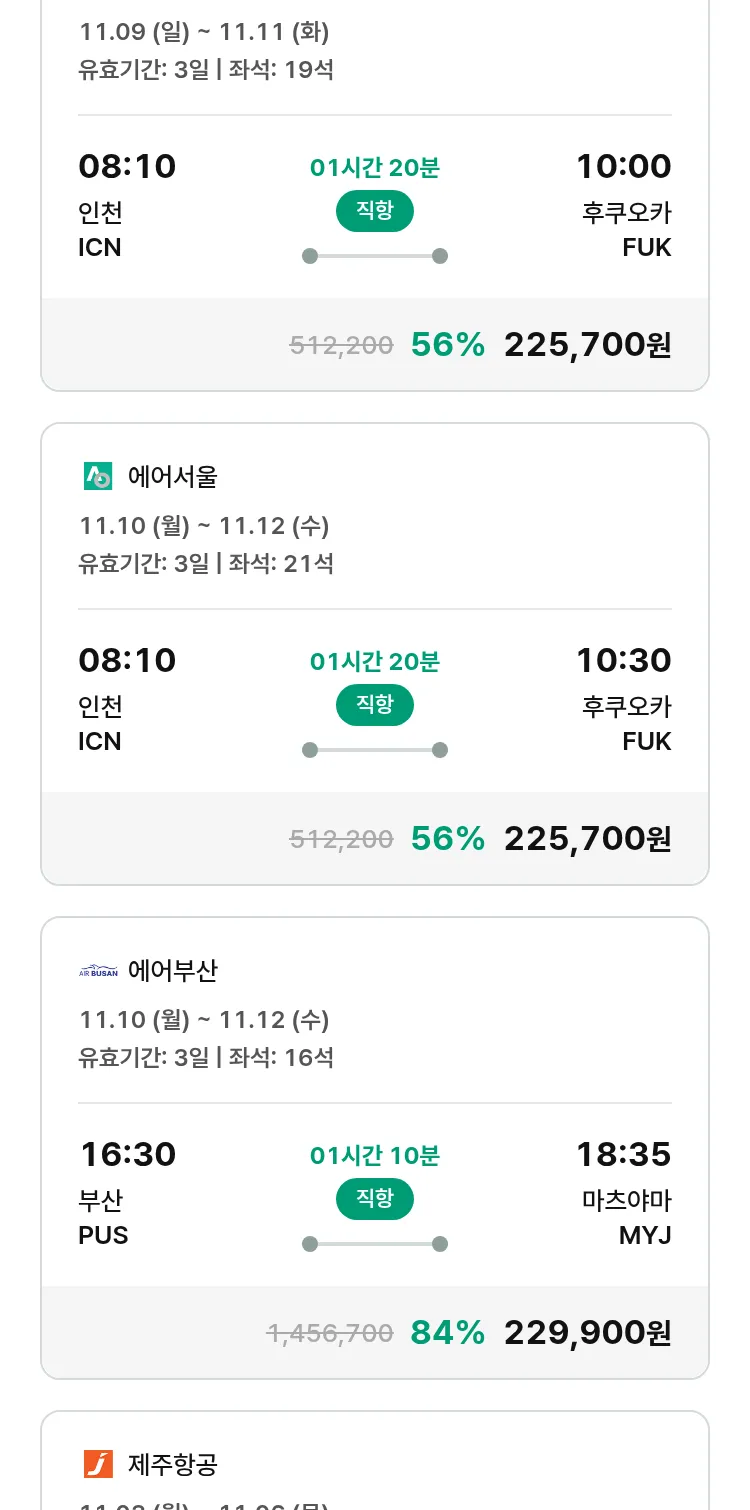
Task: Tap the 직항 badge on the Air Seoul flight
Action: [374, 705]
